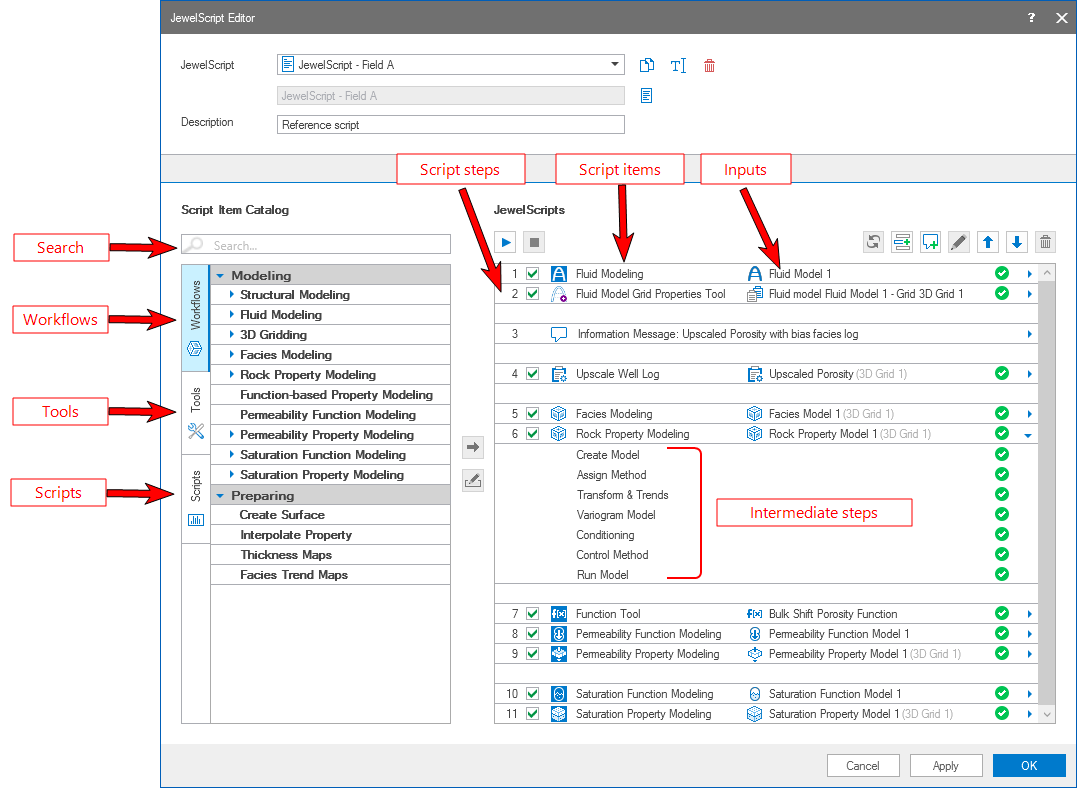Click the Apply button
The image size is (1077, 788).
click(x=946, y=766)
